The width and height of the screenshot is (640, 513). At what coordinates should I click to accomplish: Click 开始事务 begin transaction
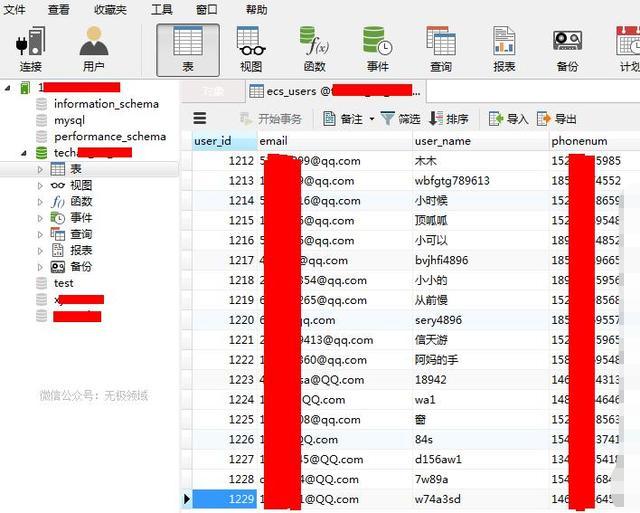pyautogui.click(x=271, y=119)
